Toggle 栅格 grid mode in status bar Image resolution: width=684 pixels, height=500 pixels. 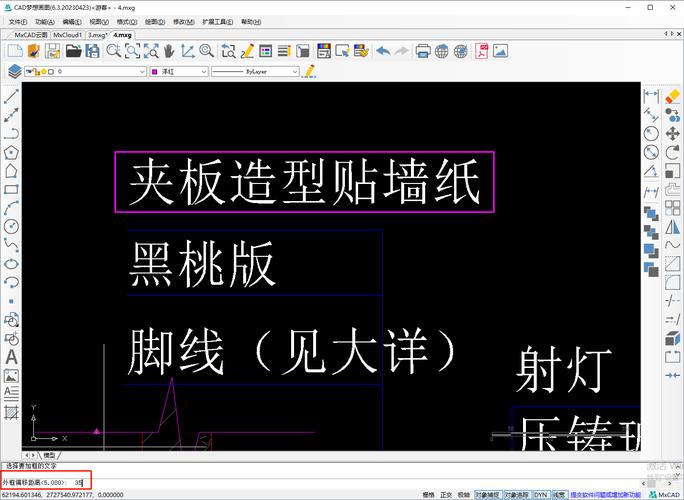428,494
